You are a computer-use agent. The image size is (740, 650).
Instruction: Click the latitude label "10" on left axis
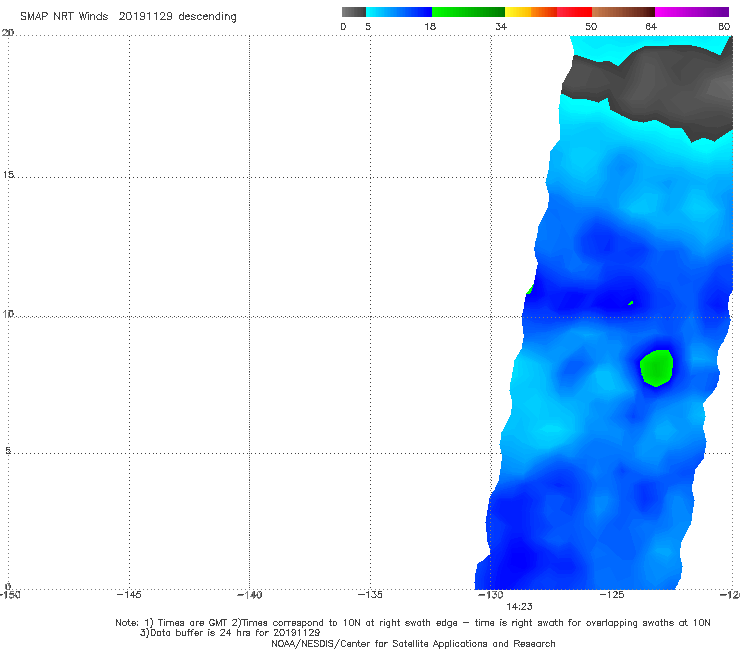click(x=8, y=314)
